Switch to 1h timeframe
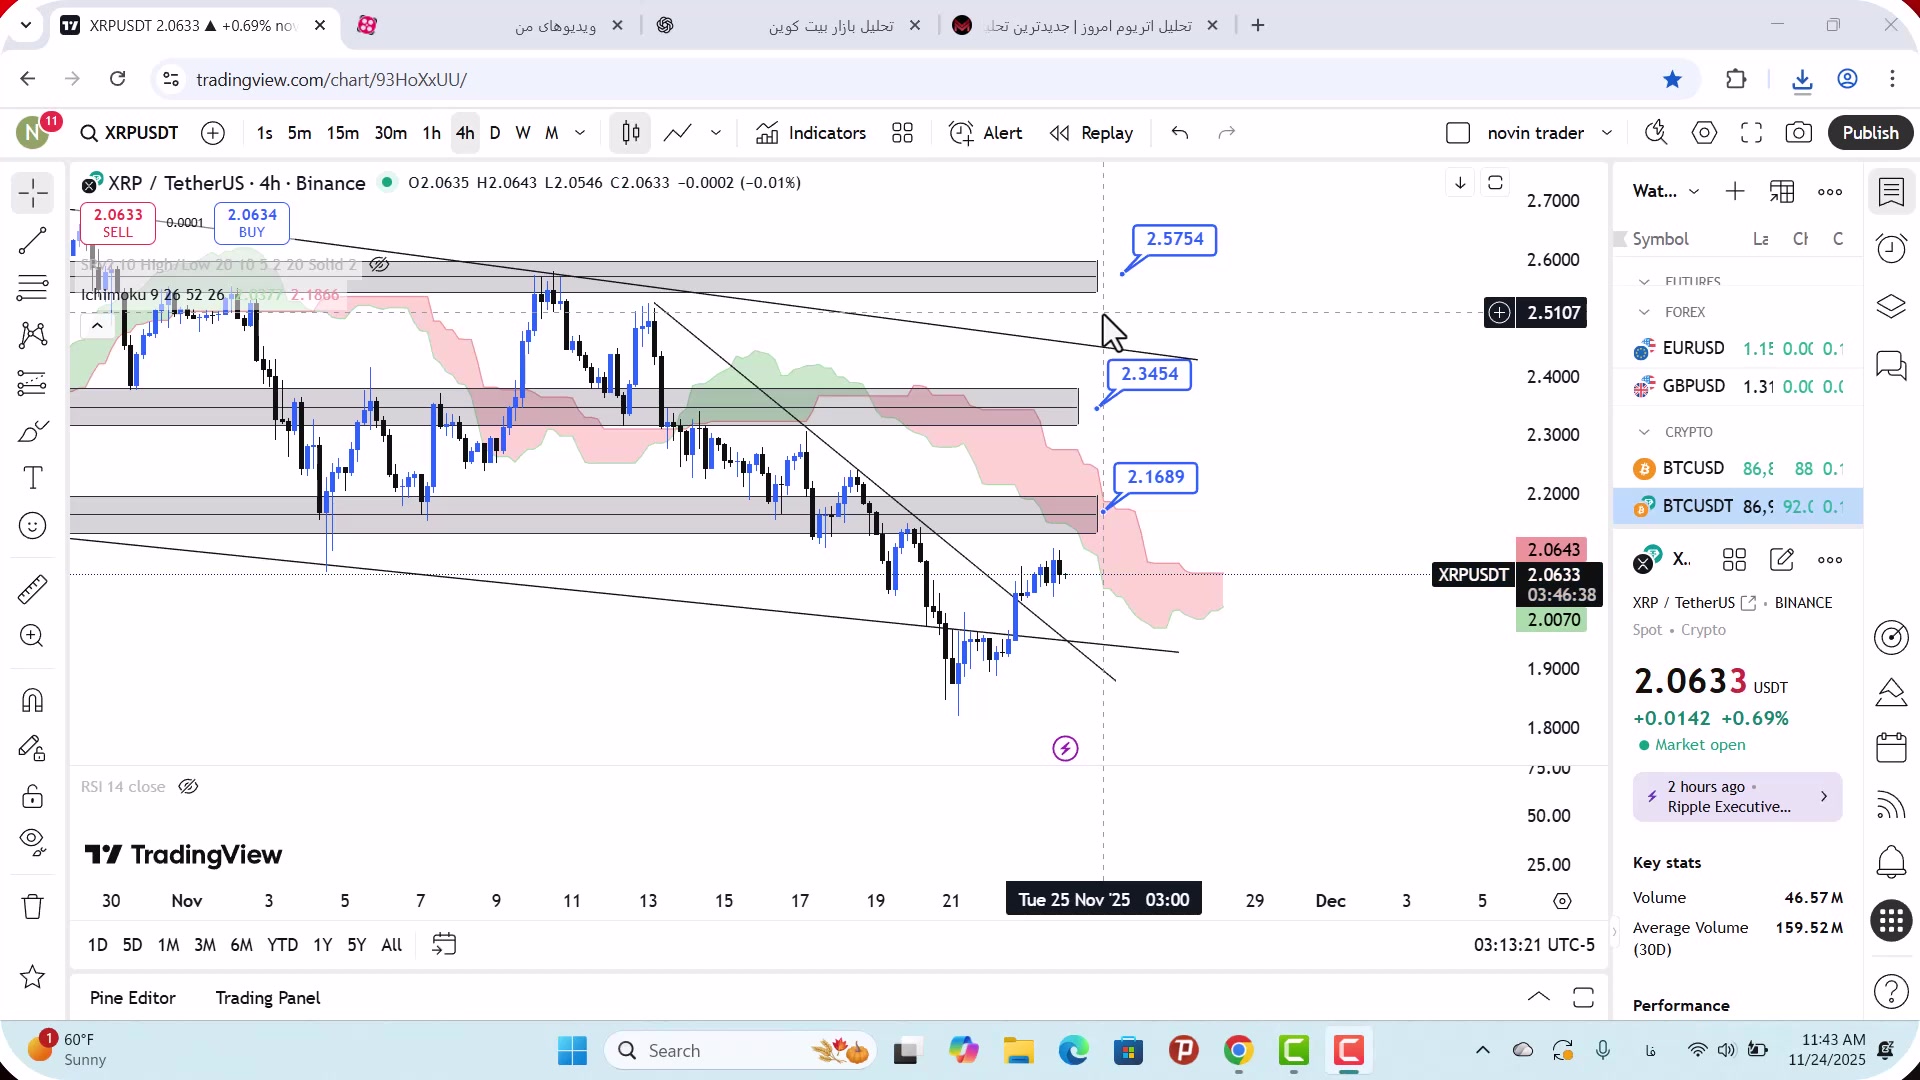1920x1080 pixels. tap(431, 133)
